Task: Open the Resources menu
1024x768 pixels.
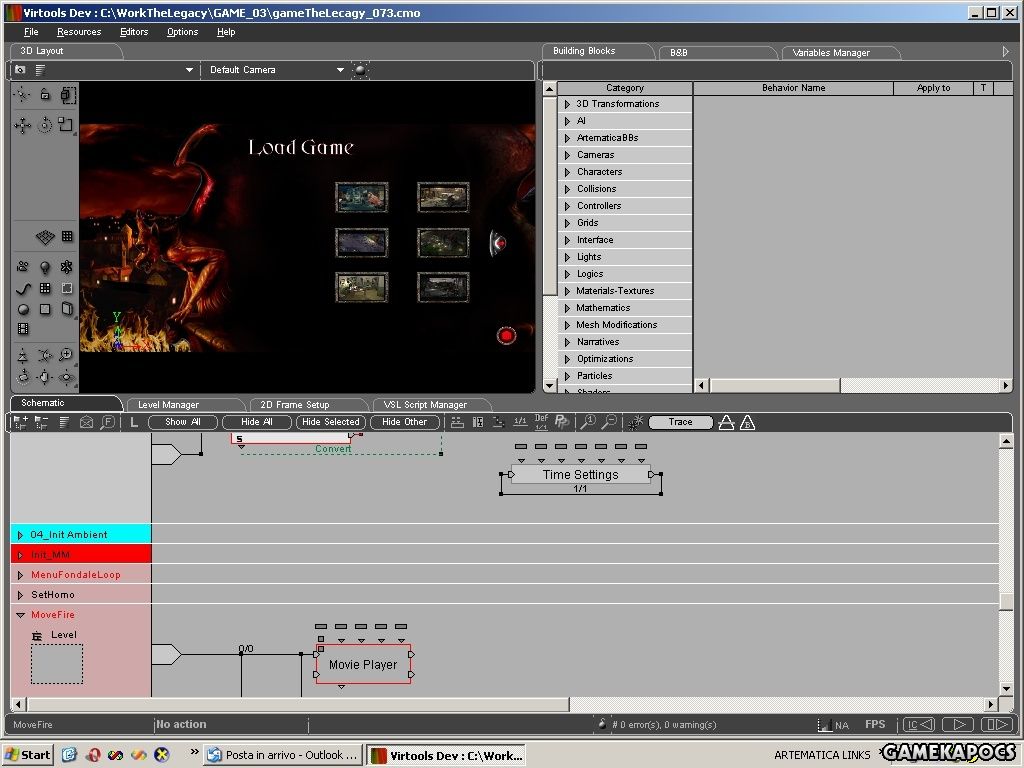Action: pos(79,32)
